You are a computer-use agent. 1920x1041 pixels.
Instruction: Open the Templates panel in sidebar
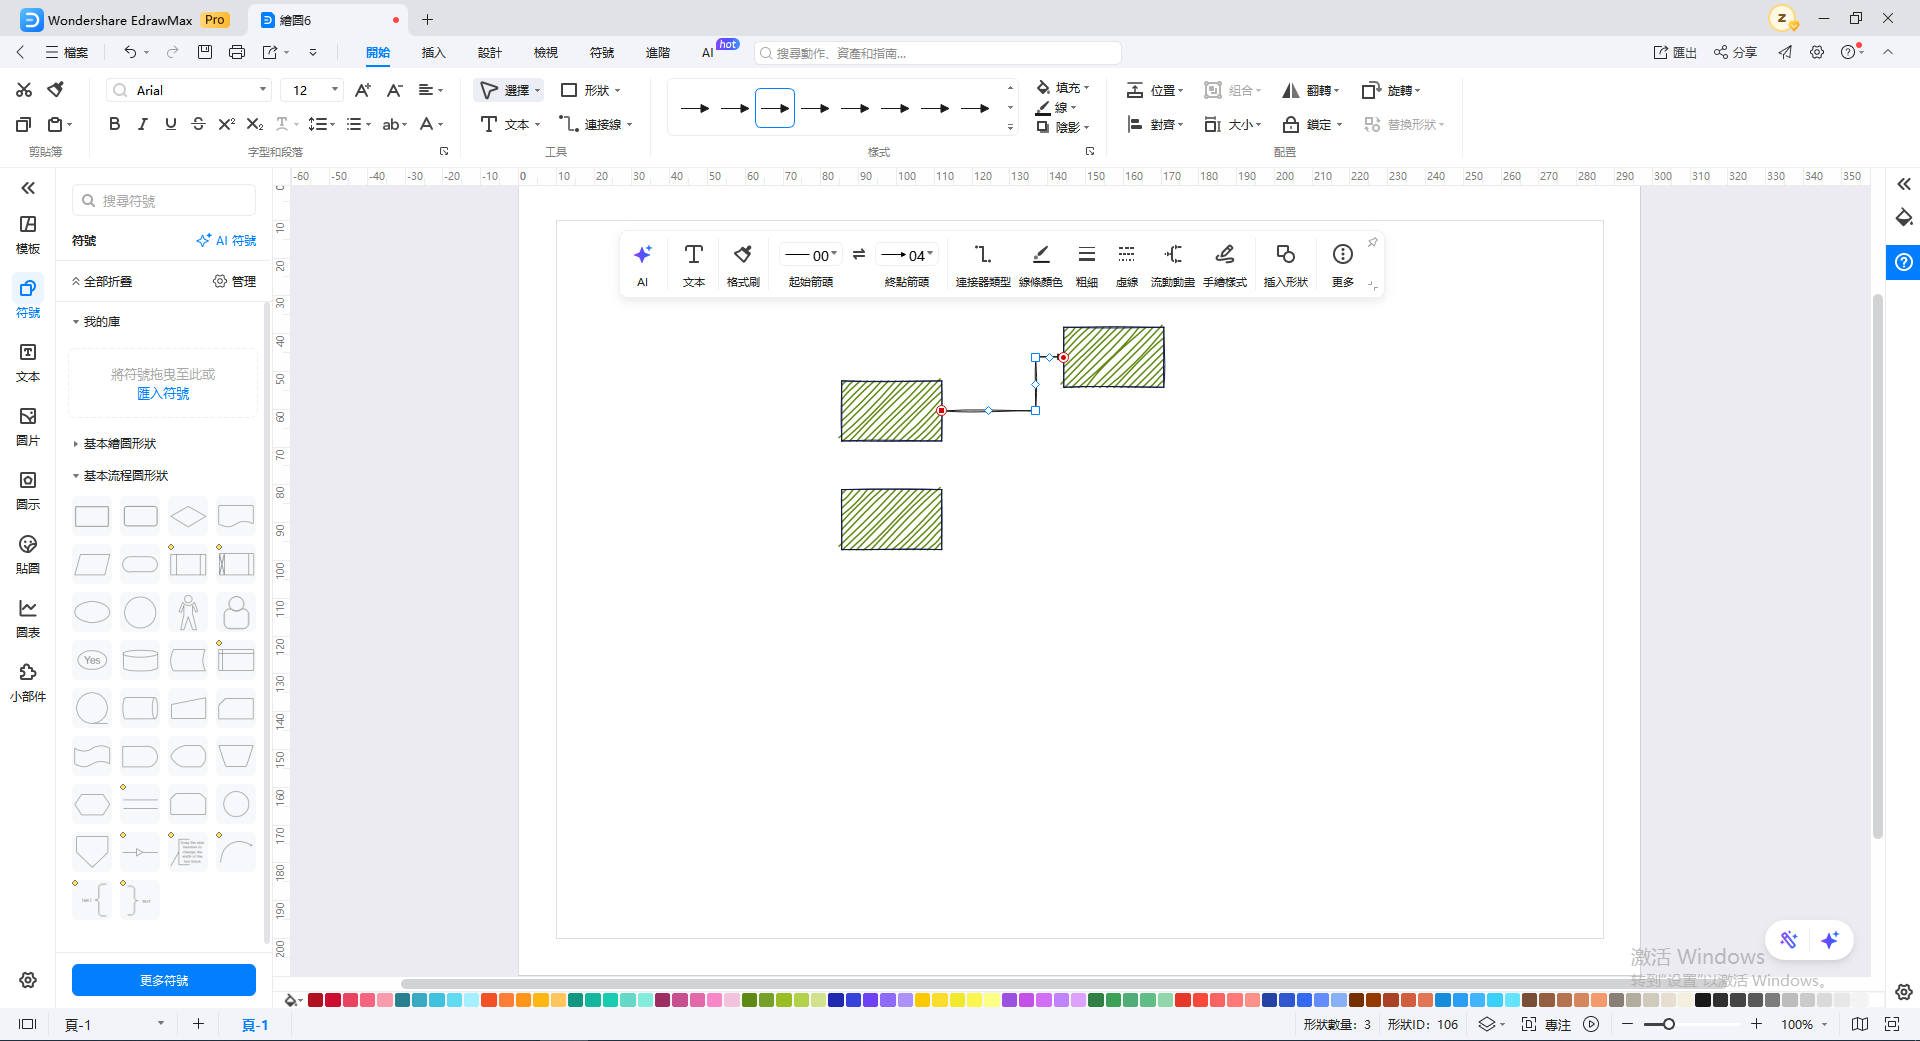28,234
